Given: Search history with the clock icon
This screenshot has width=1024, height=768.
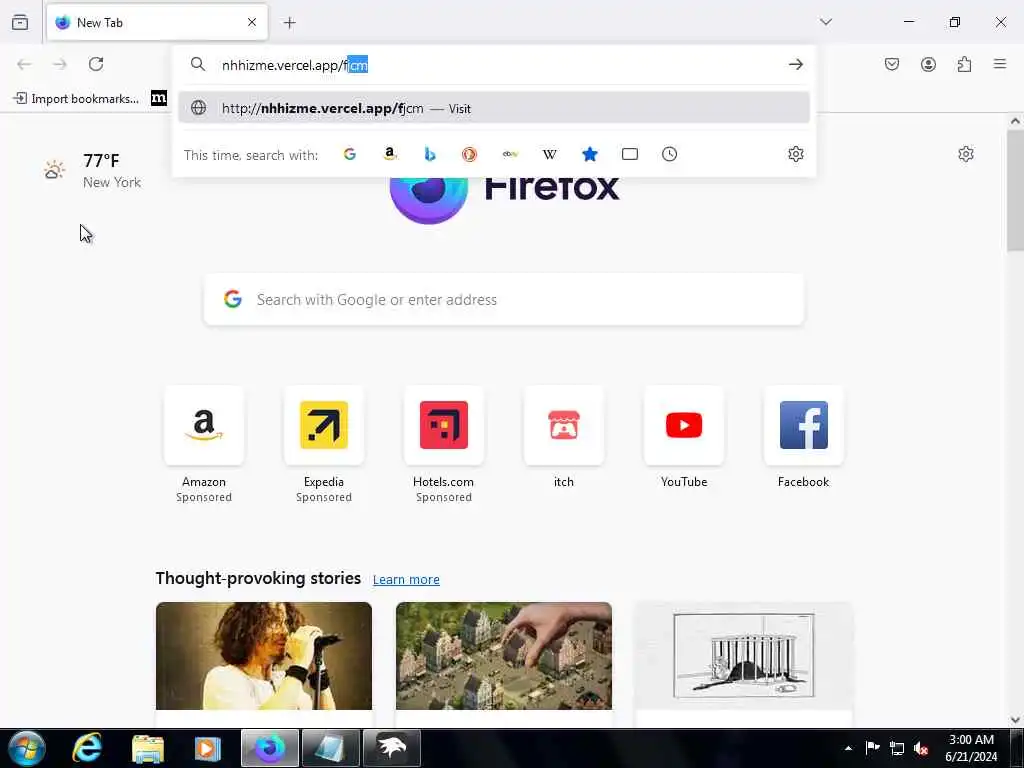Looking at the screenshot, I should (669, 154).
